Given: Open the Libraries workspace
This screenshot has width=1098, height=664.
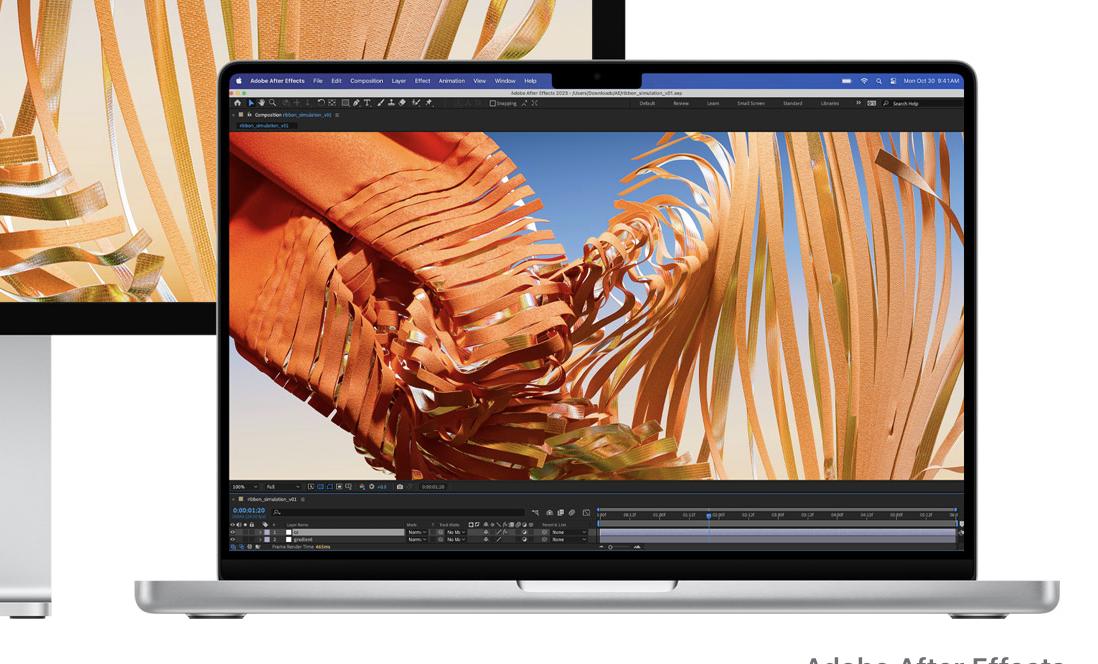Looking at the screenshot, I should coord(829,102).
